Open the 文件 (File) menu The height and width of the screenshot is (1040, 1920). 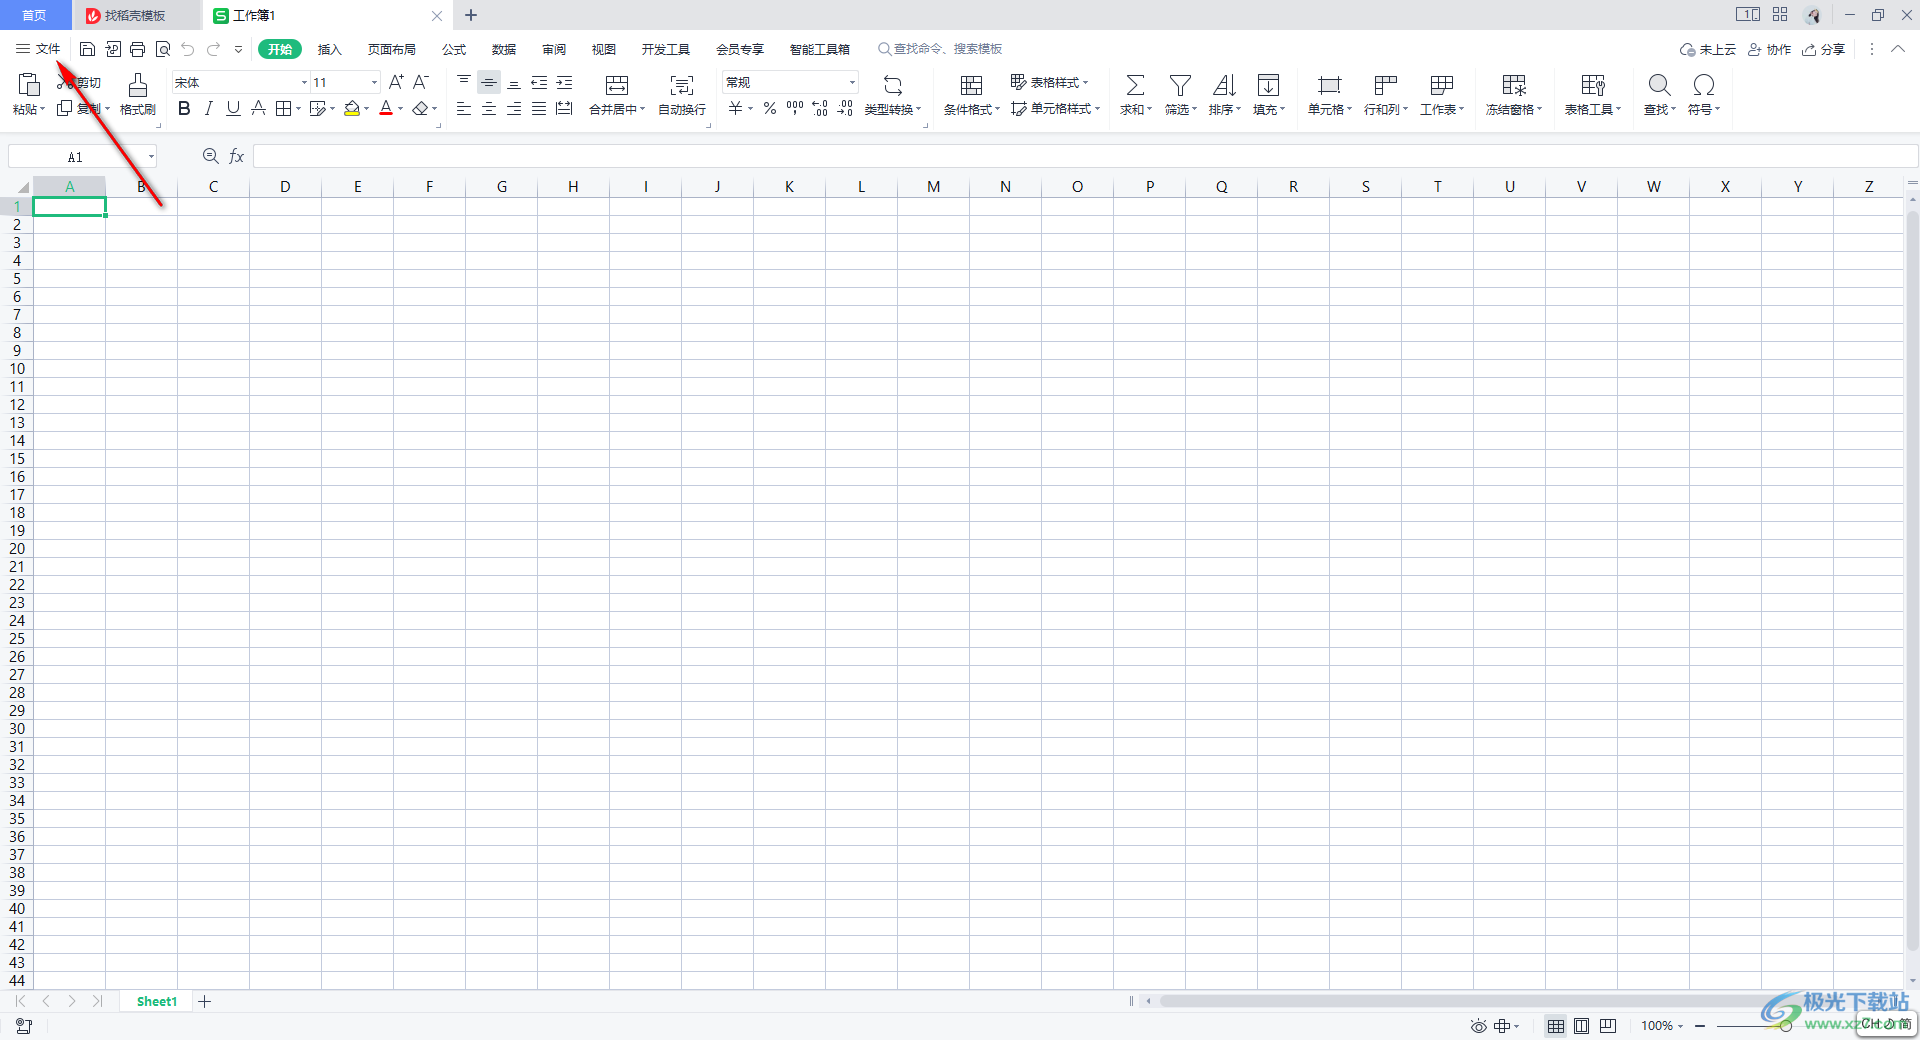(x=38, y=49)
